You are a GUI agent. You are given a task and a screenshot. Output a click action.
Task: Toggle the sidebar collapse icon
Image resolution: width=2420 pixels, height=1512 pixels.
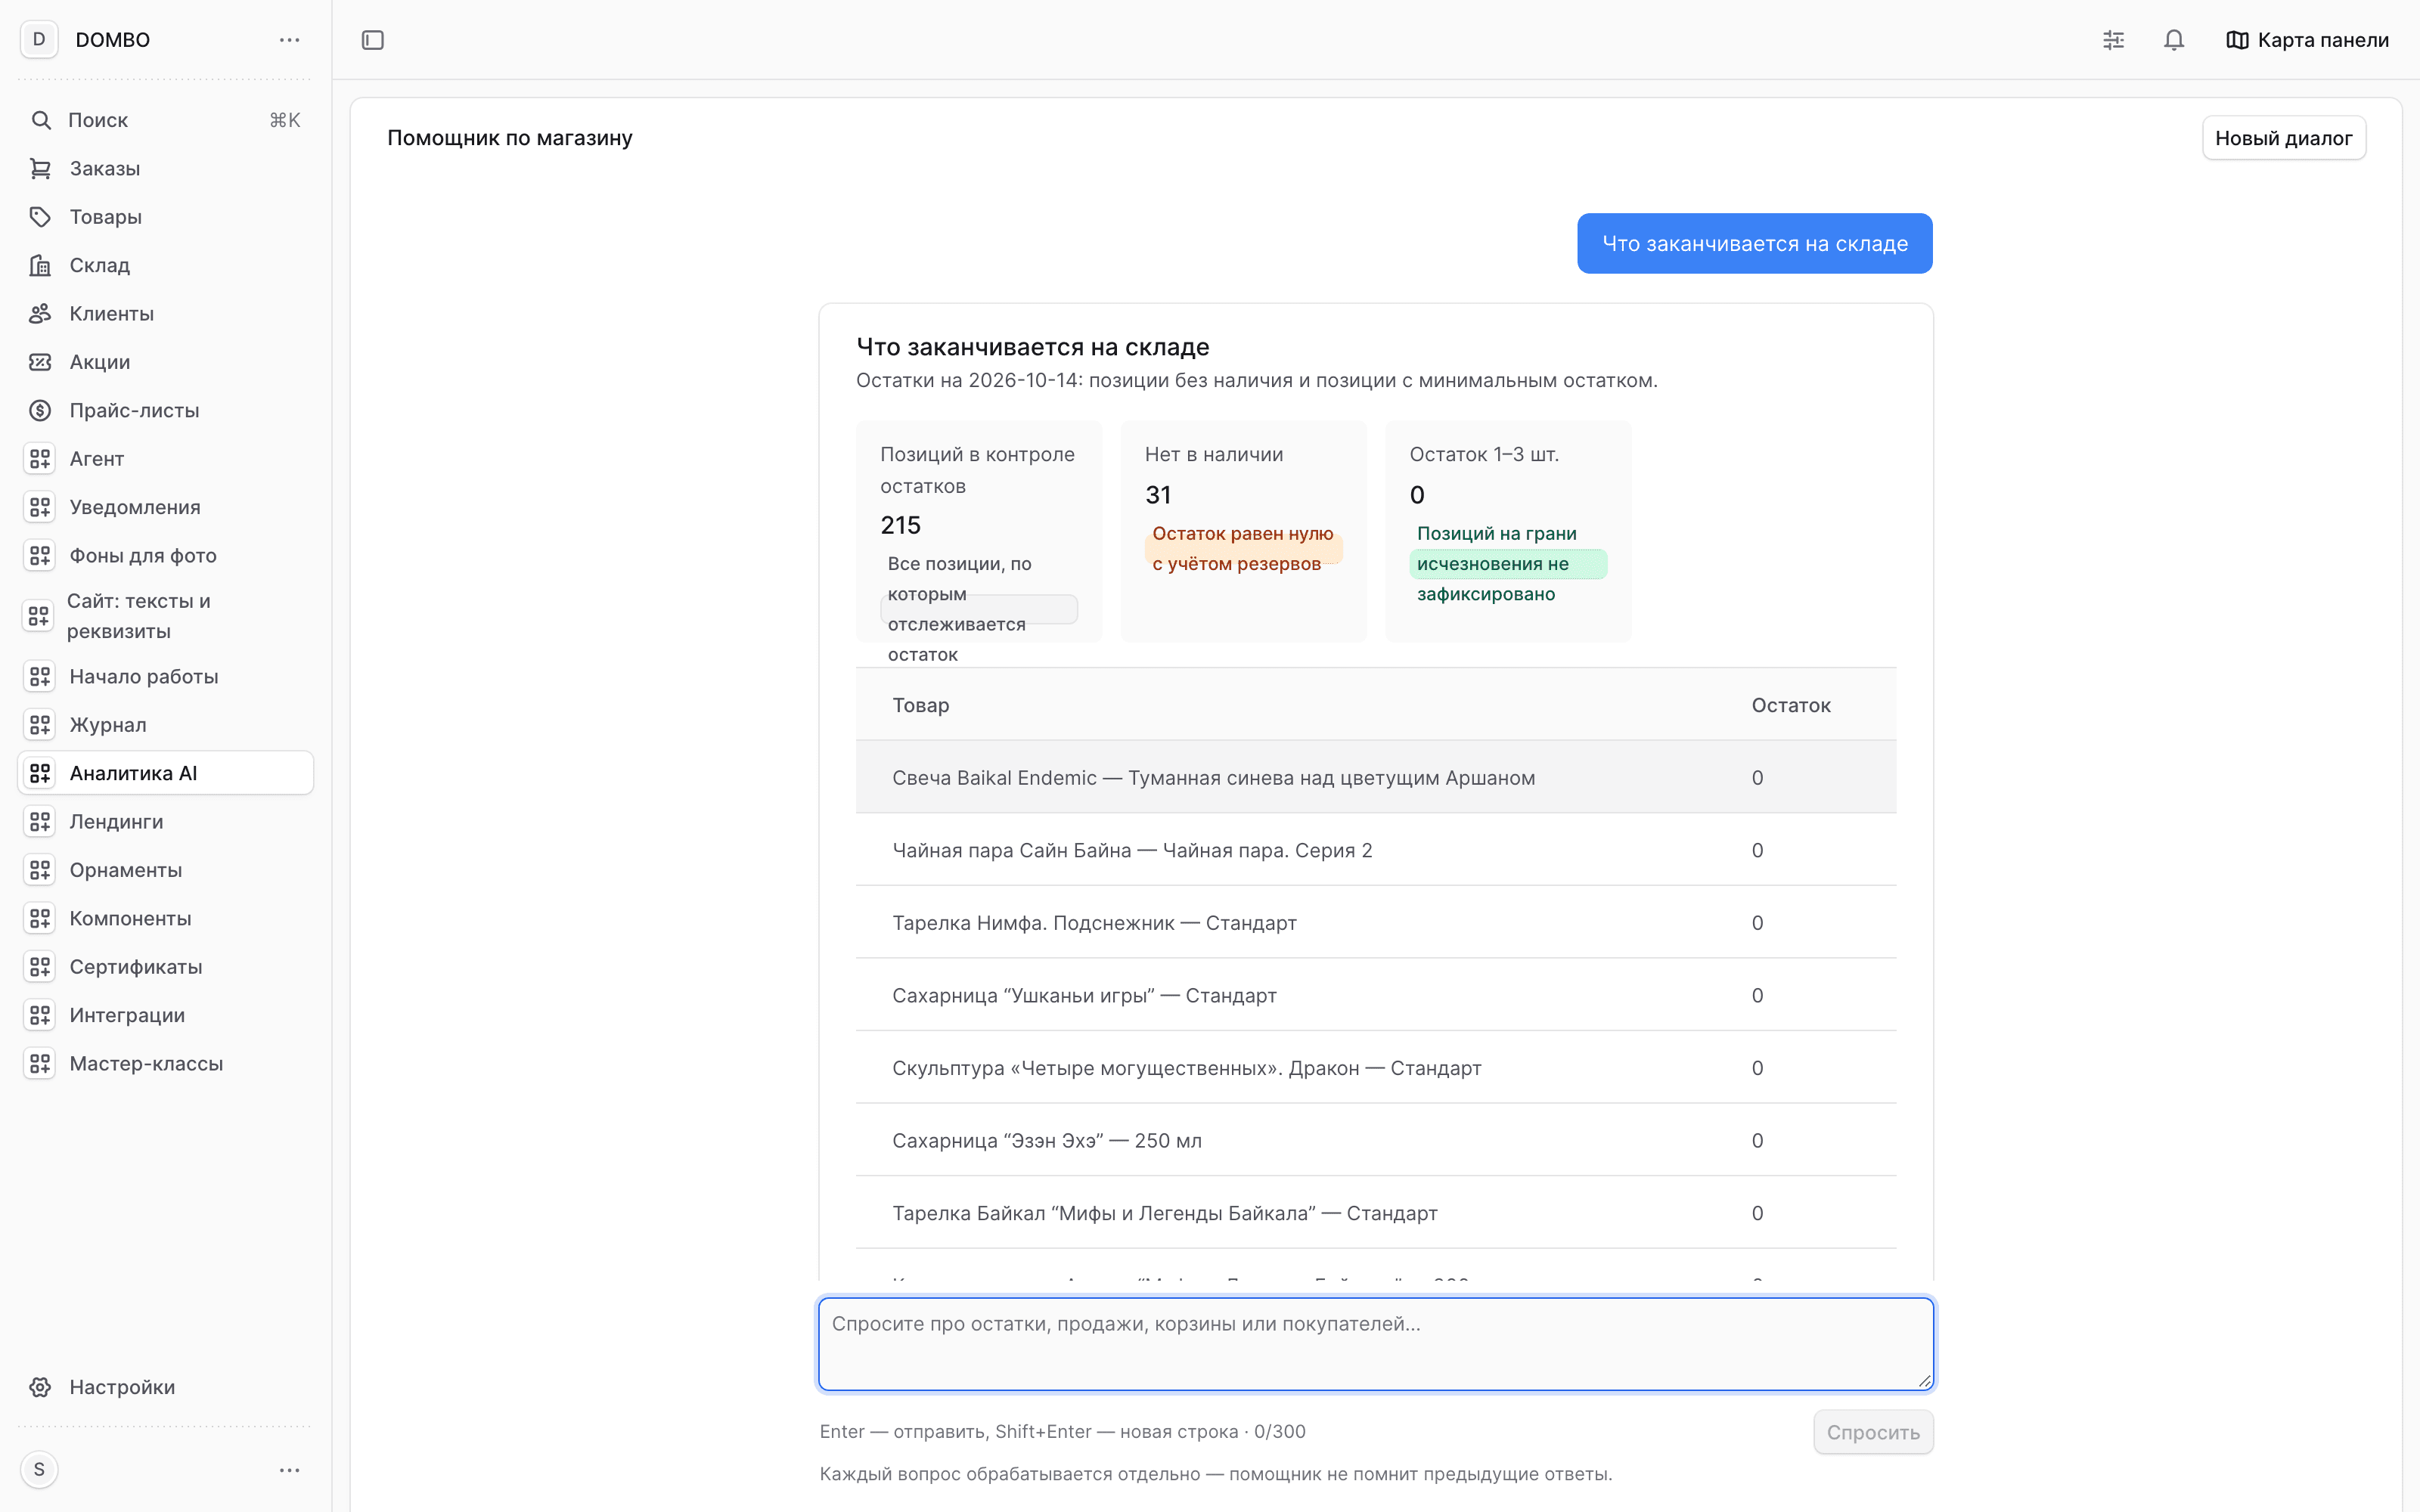tap(372, 40)
